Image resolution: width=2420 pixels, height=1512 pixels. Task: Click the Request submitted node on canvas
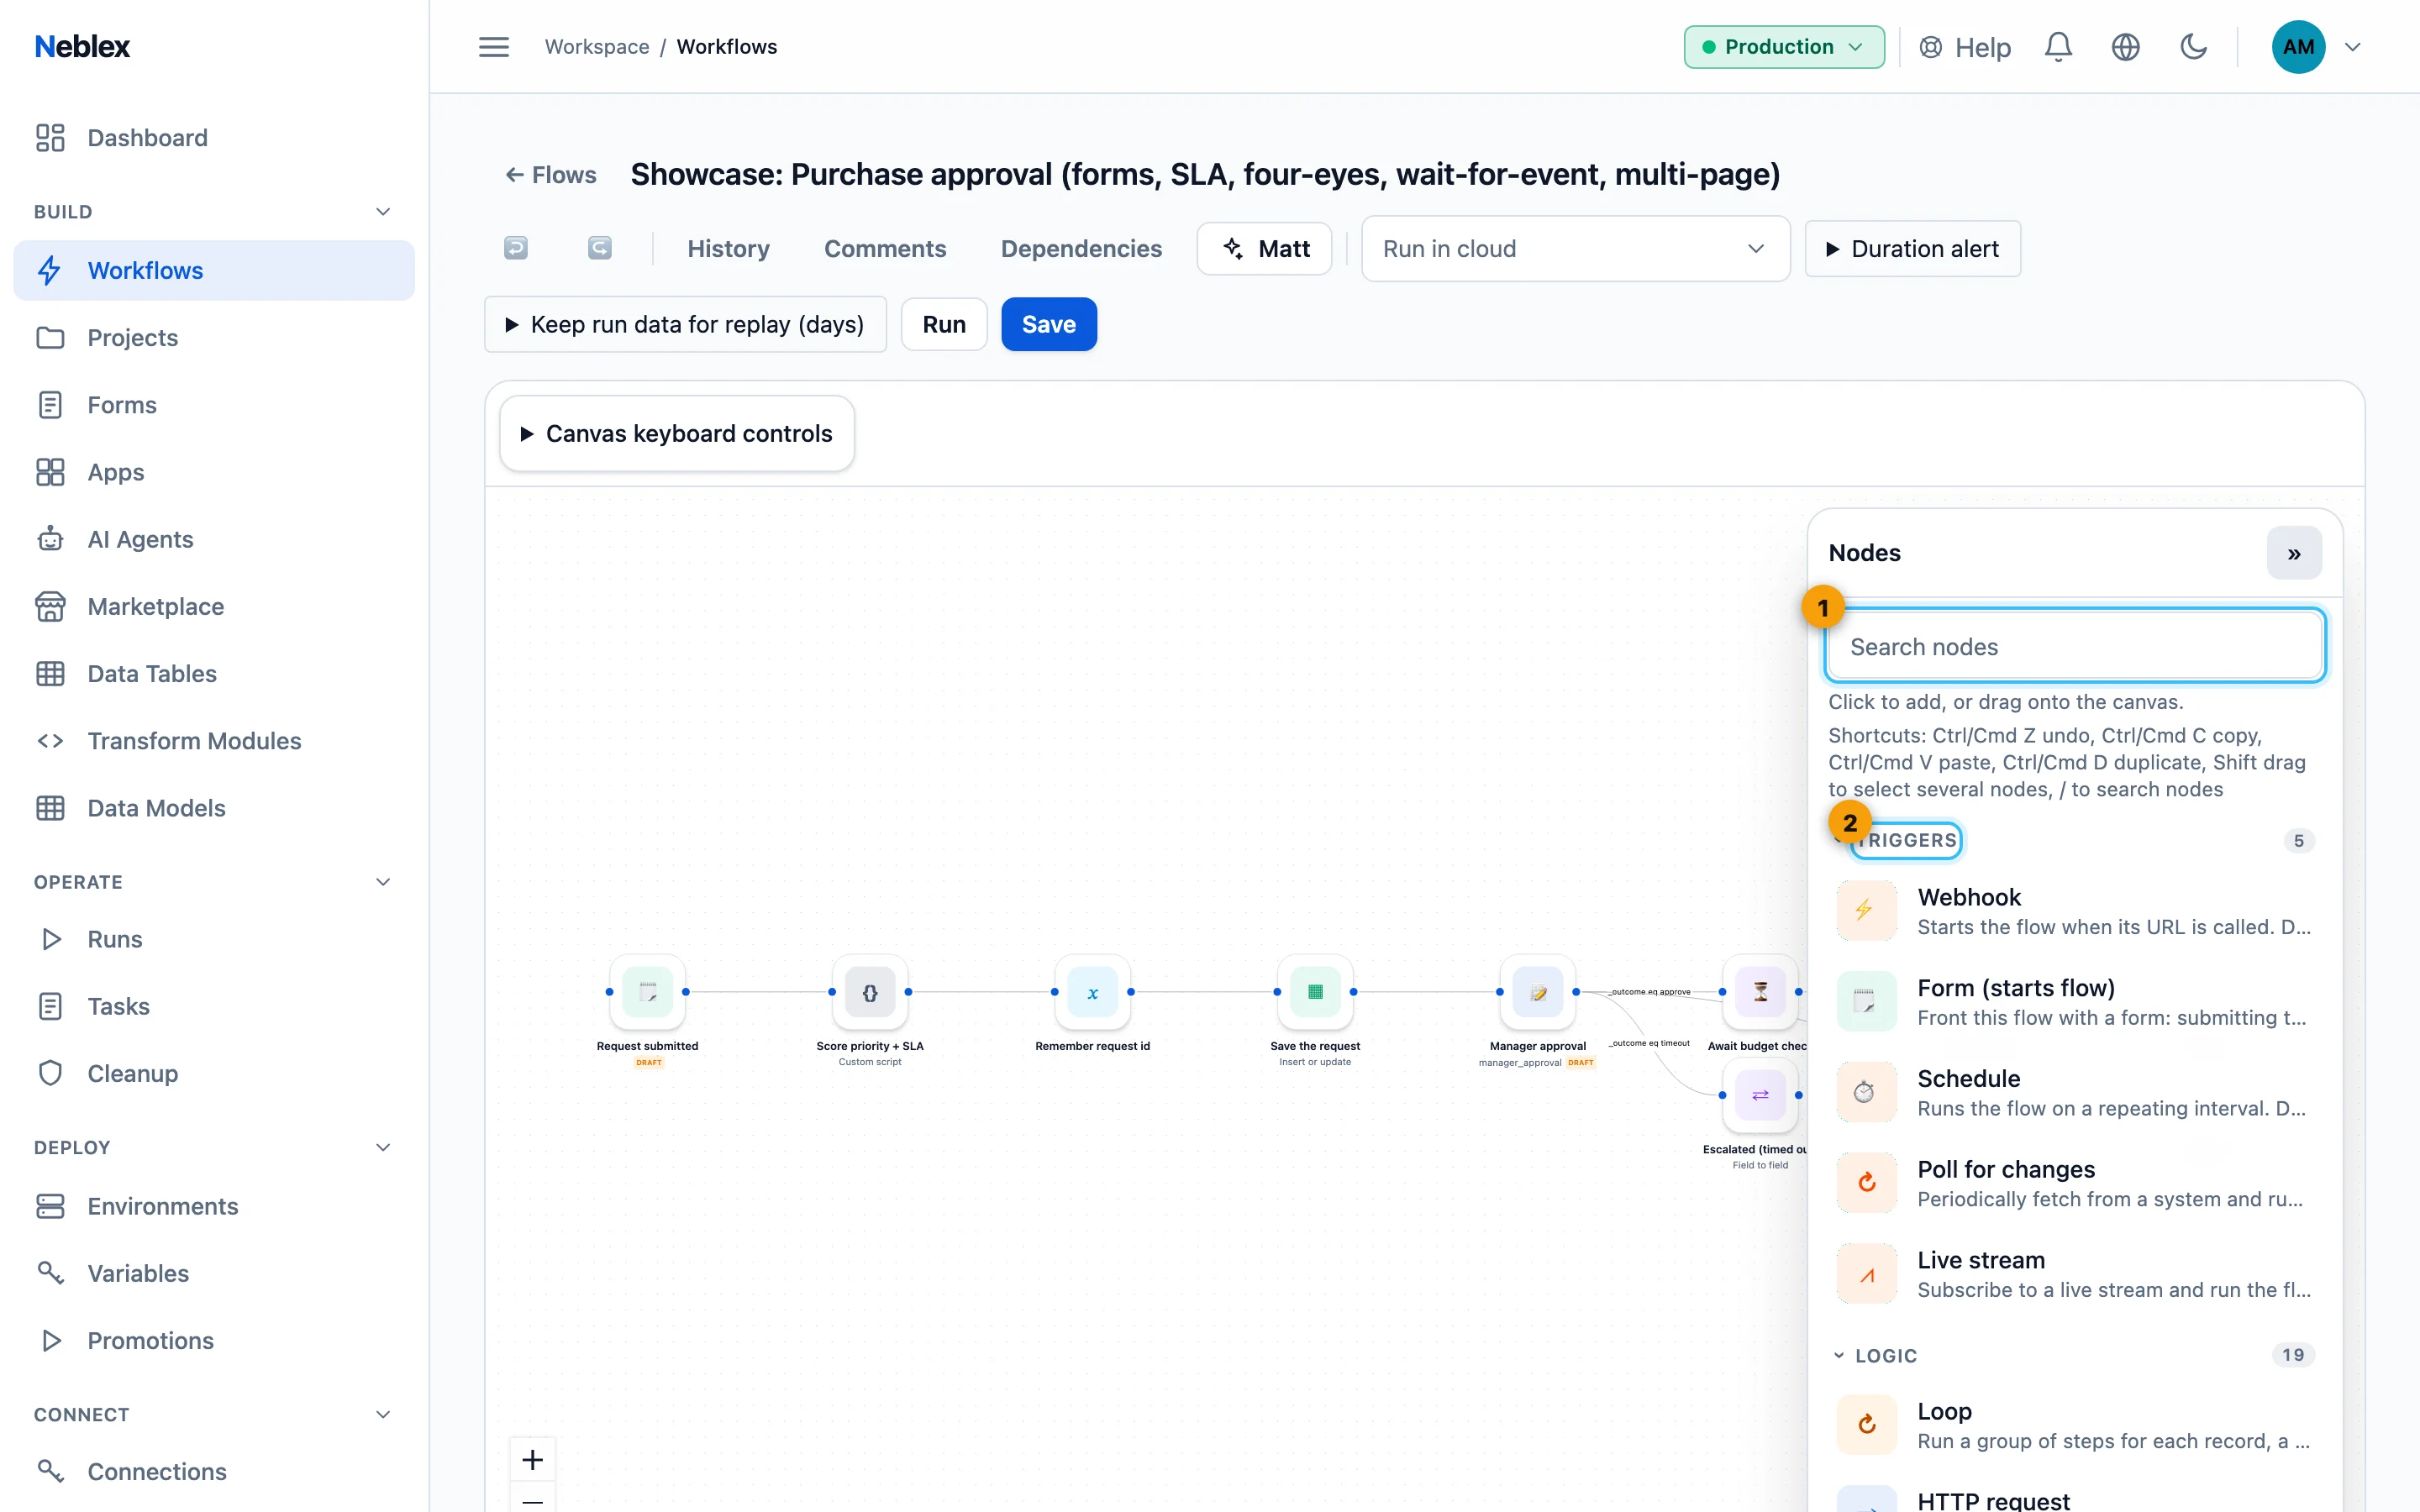648,992
